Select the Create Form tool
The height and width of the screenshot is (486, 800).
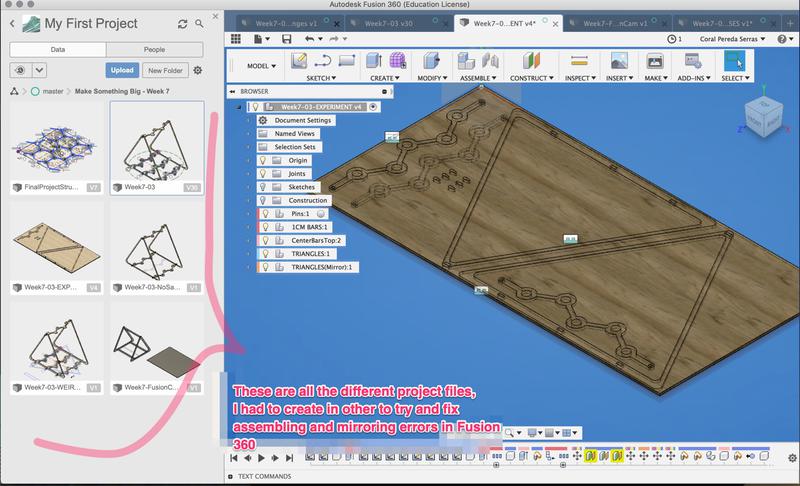tap(398, 61)
